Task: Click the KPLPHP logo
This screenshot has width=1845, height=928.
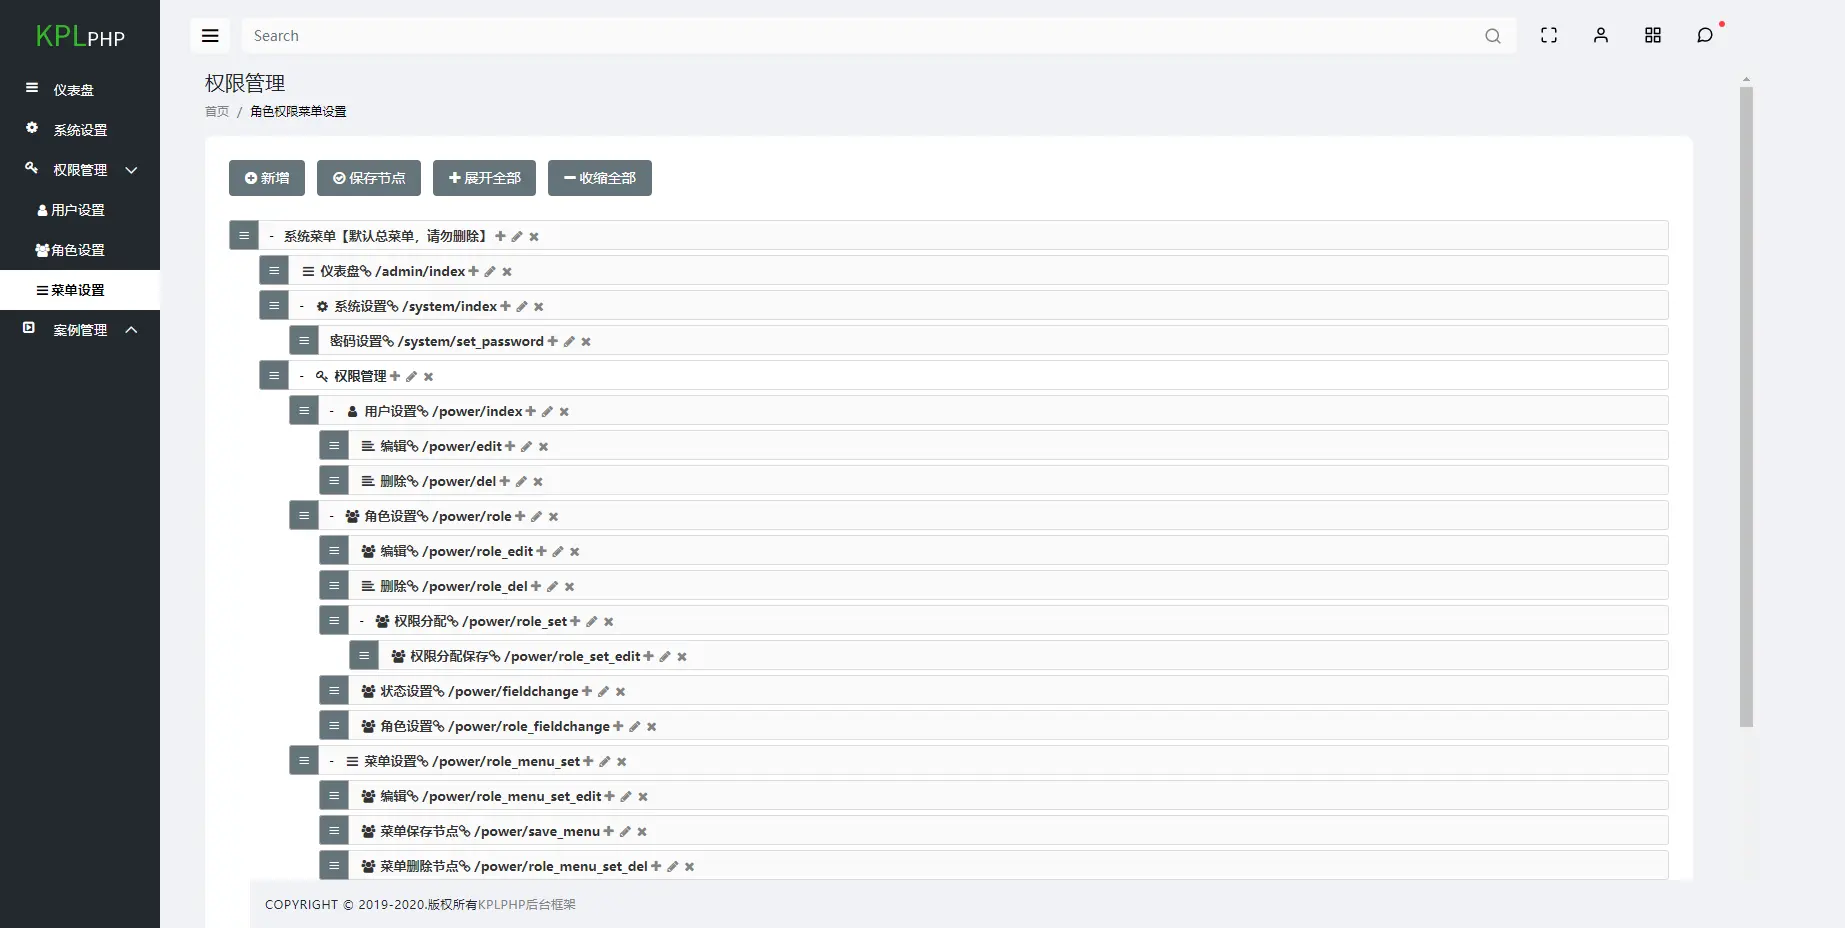Action: pyautogui.click(x=80, y=37)
